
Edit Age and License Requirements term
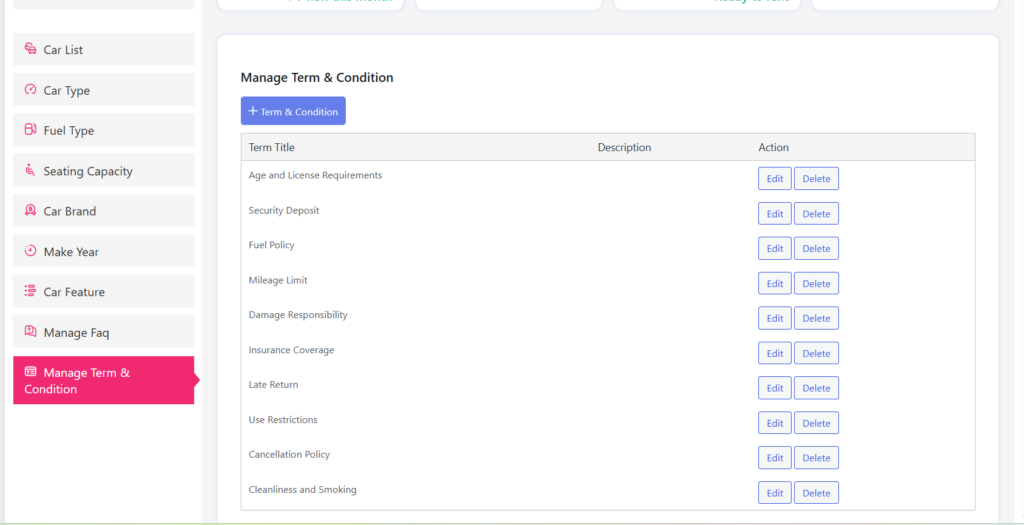coord(775,179)
